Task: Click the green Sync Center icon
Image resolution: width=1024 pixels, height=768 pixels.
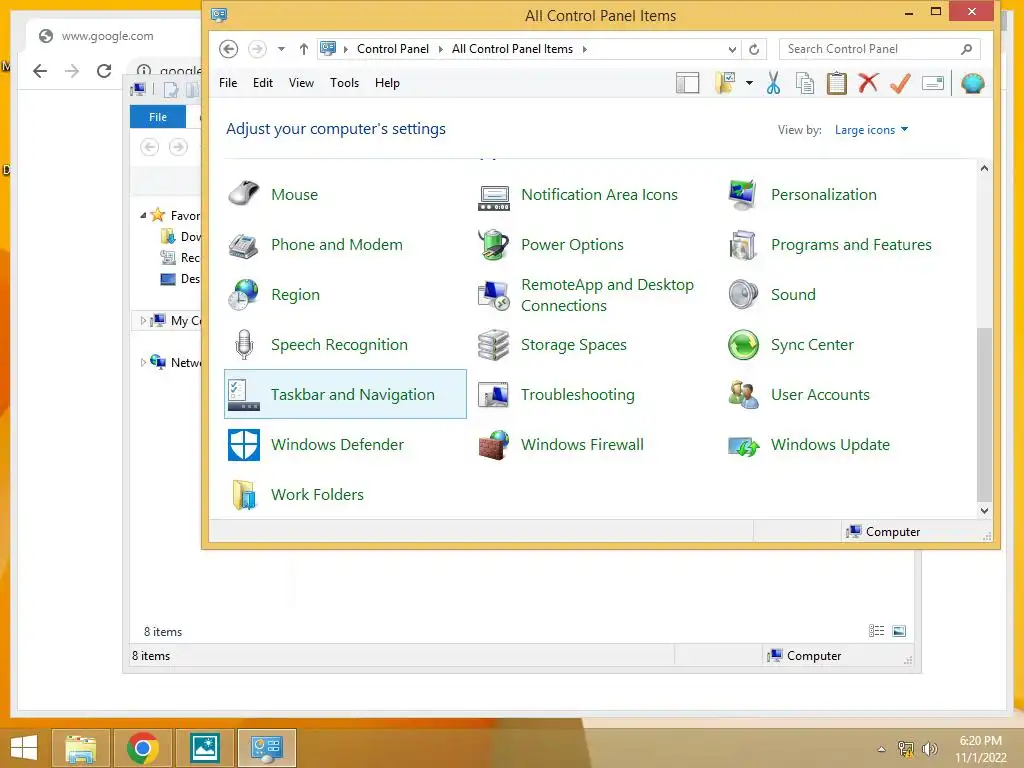Action: point(743,345)
